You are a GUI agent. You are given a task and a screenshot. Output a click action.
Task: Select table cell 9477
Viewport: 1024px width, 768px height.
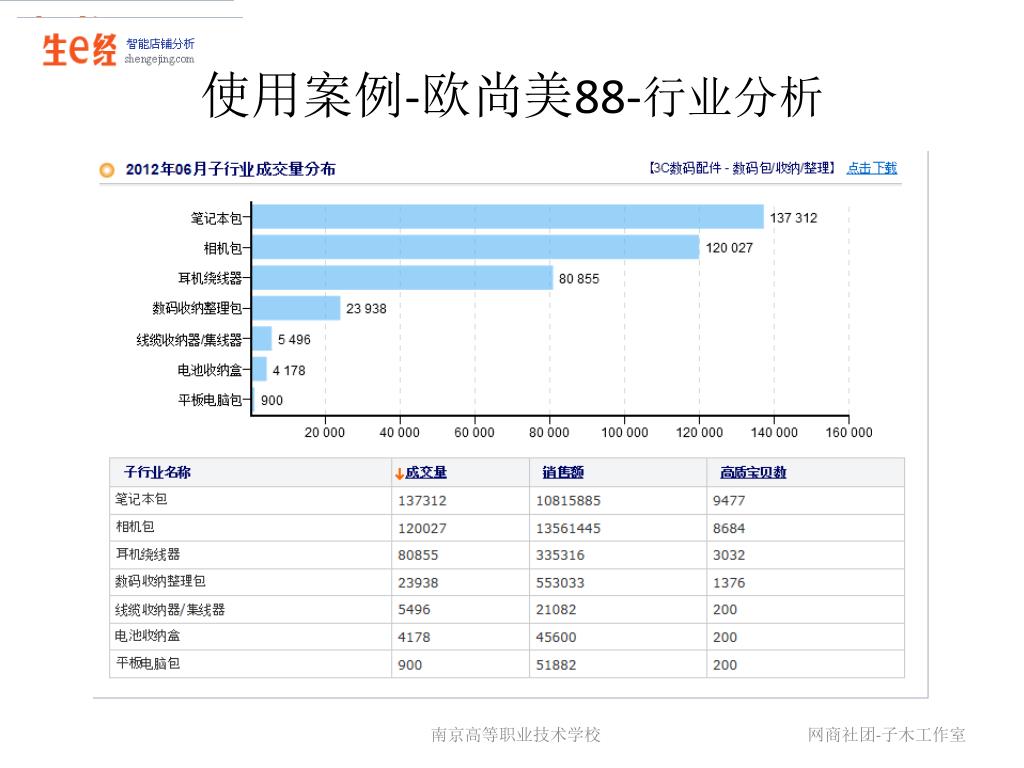tap(729, 501)
